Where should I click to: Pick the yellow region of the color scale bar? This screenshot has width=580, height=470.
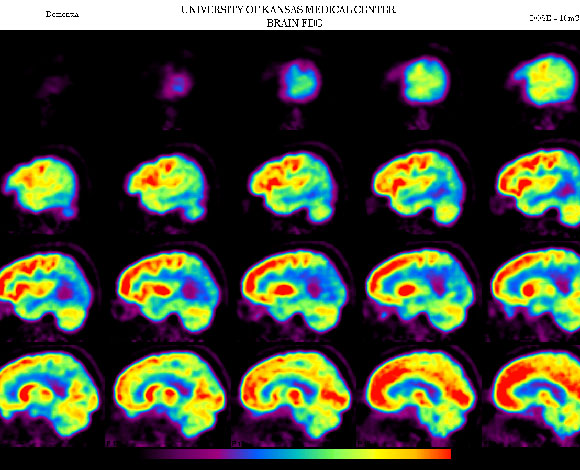pos(374,454)
